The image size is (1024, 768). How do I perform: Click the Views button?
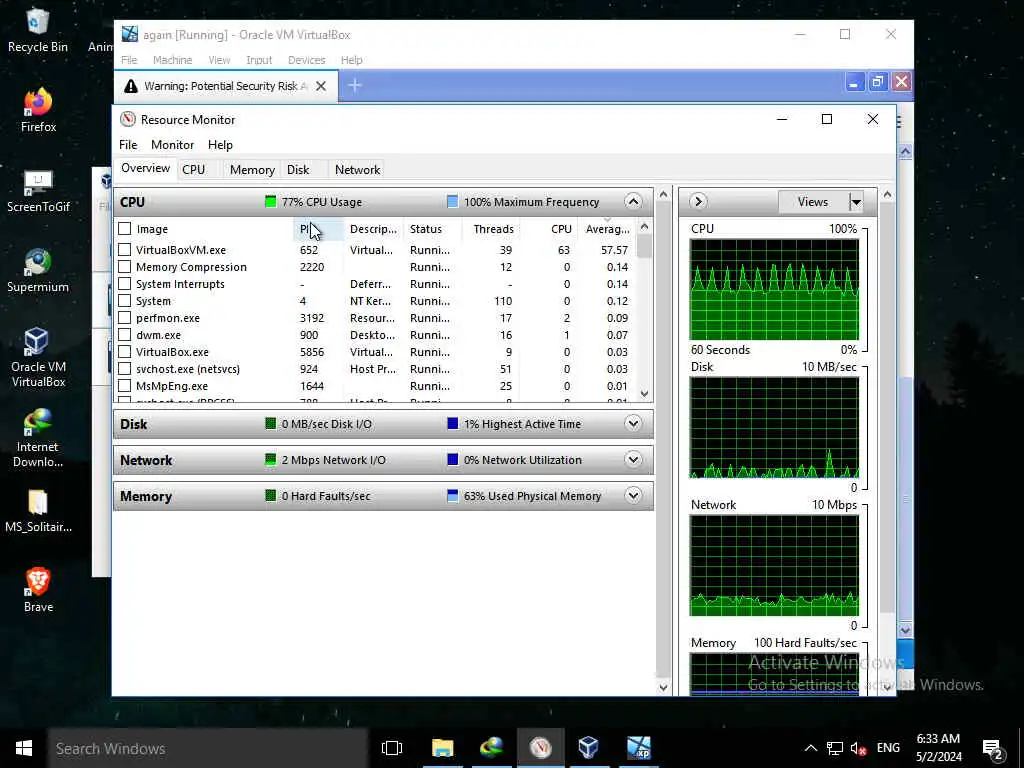click(x=813, y=202)
